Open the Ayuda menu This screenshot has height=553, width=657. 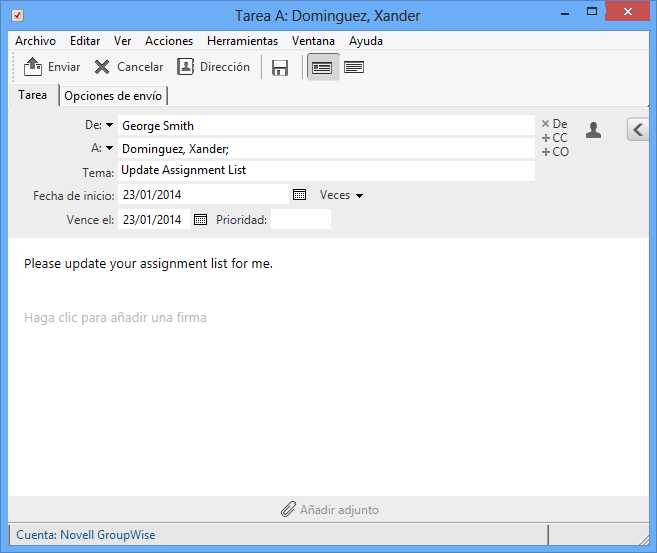pyautogui.click(x=366, y=41)
